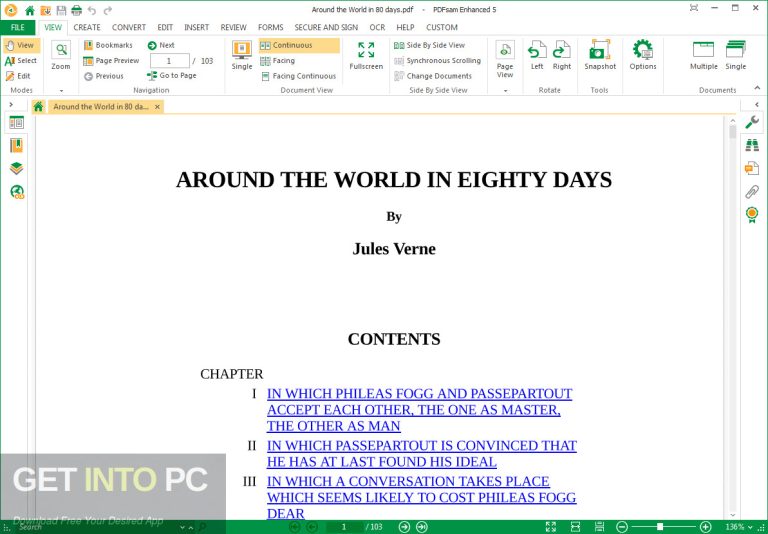Open chapter II link about Passepartout's ideal

[422, 454]
